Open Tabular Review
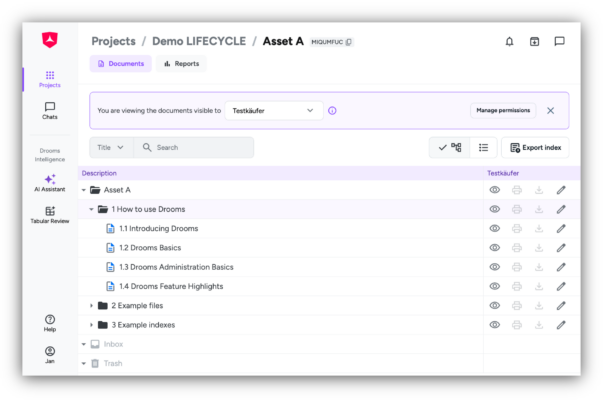603x400 pixels. point(50,215)
